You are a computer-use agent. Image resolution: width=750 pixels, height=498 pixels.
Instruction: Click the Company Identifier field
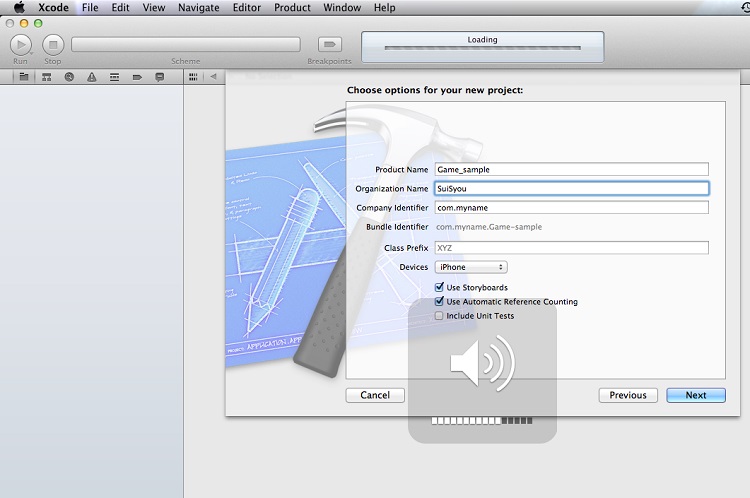[x=572, y=208]
